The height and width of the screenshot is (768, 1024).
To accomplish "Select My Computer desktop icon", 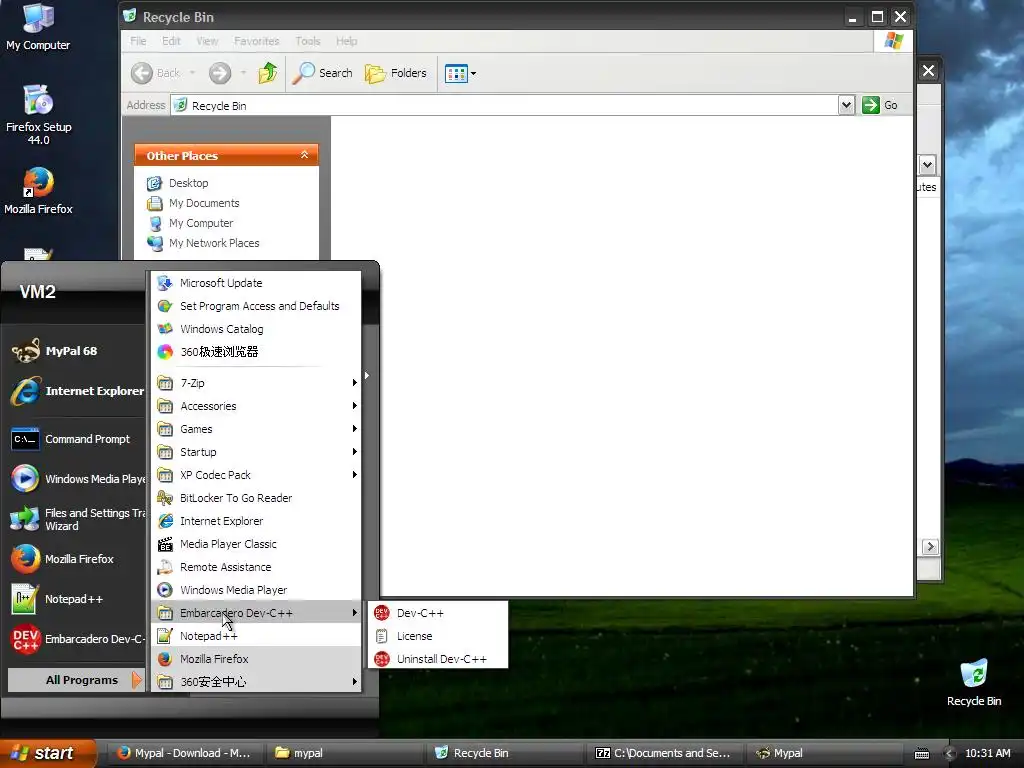I will click(x=38, y=27).
